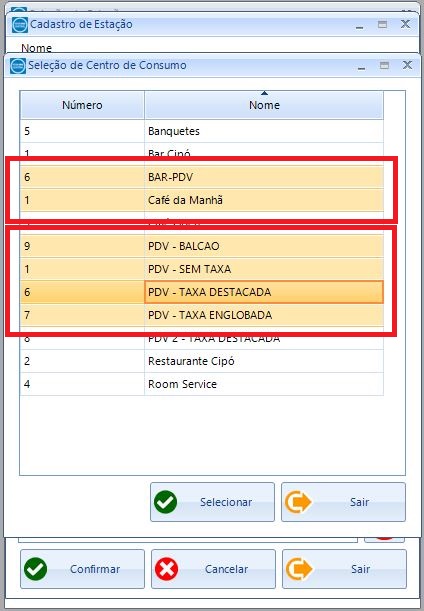
Task: Click the Número column header
Action: pyautogui.click(x=82, y=105)
